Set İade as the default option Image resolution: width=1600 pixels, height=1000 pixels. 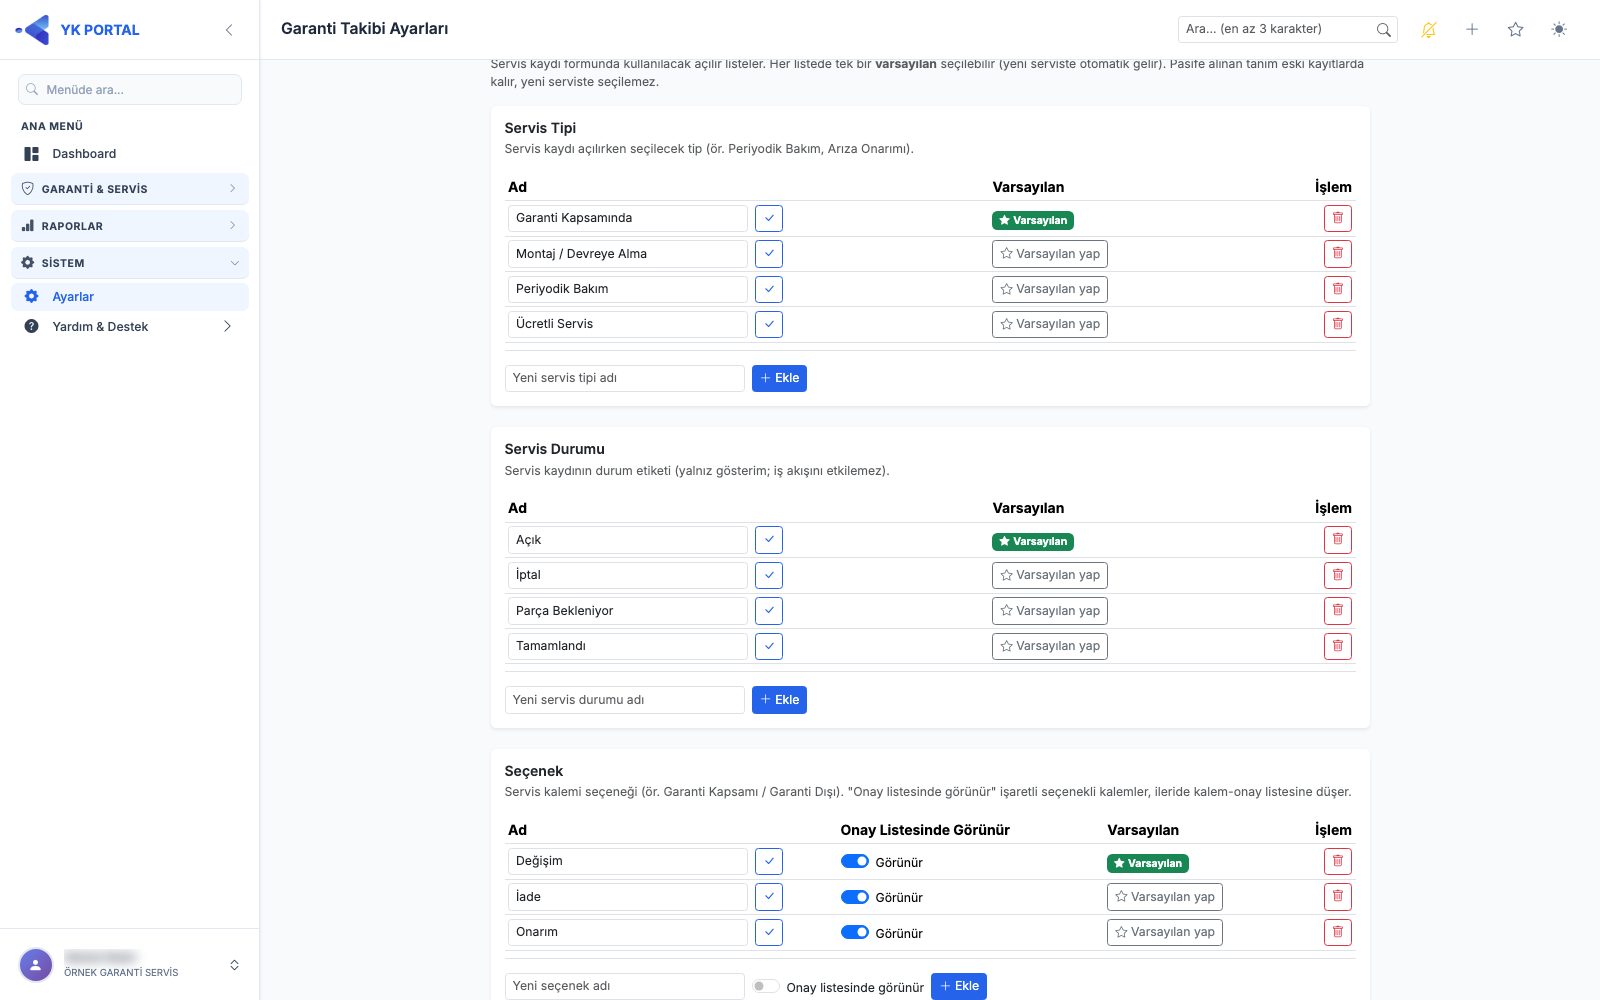pyautogui.click(x=1165, y=897)
